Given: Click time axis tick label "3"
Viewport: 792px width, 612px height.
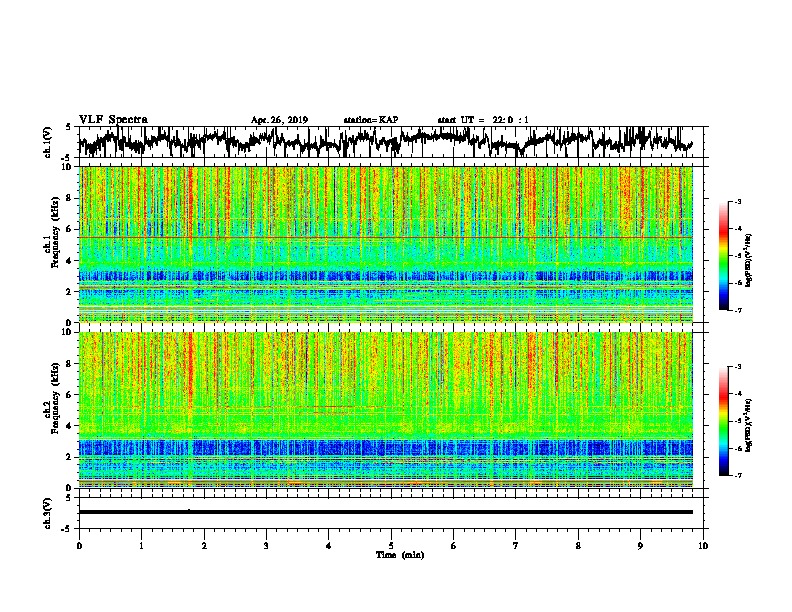Looking at the screenshot, I should 266,546.
